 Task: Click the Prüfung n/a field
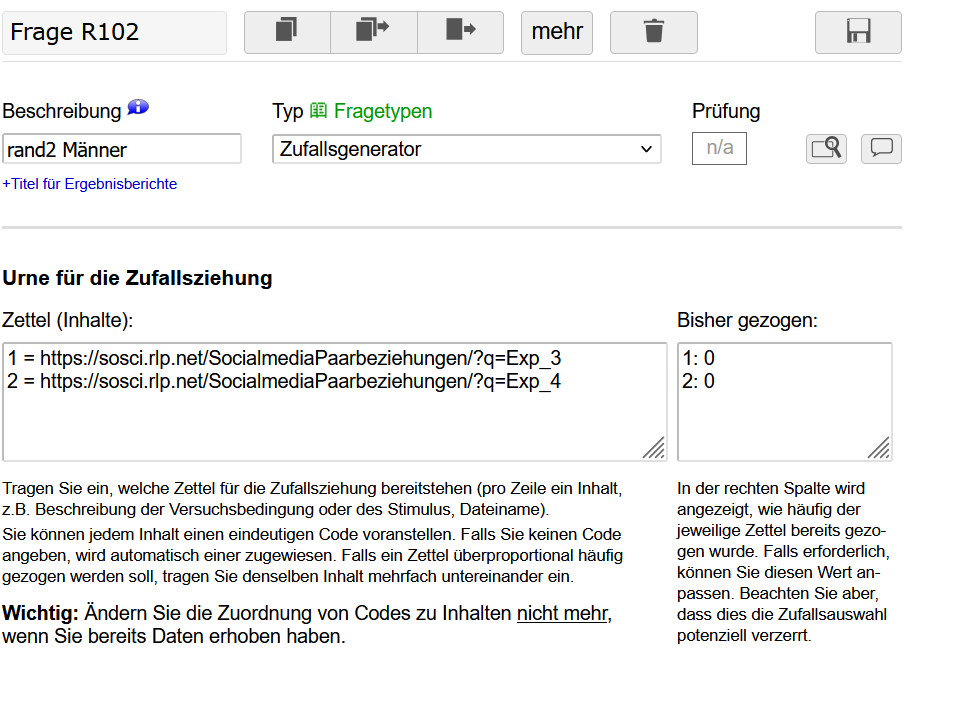tap(719, 149)
